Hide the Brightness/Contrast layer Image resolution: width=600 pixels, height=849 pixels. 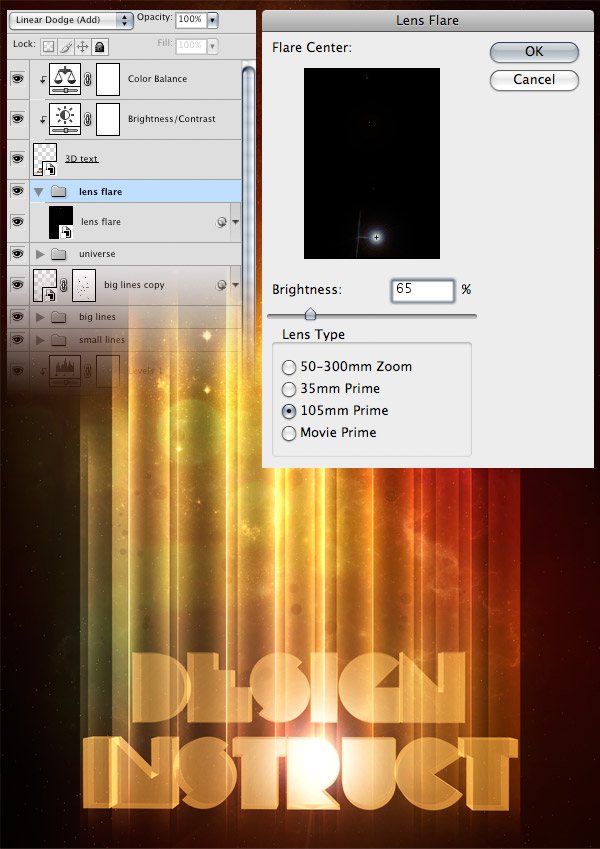coord(18,119)
